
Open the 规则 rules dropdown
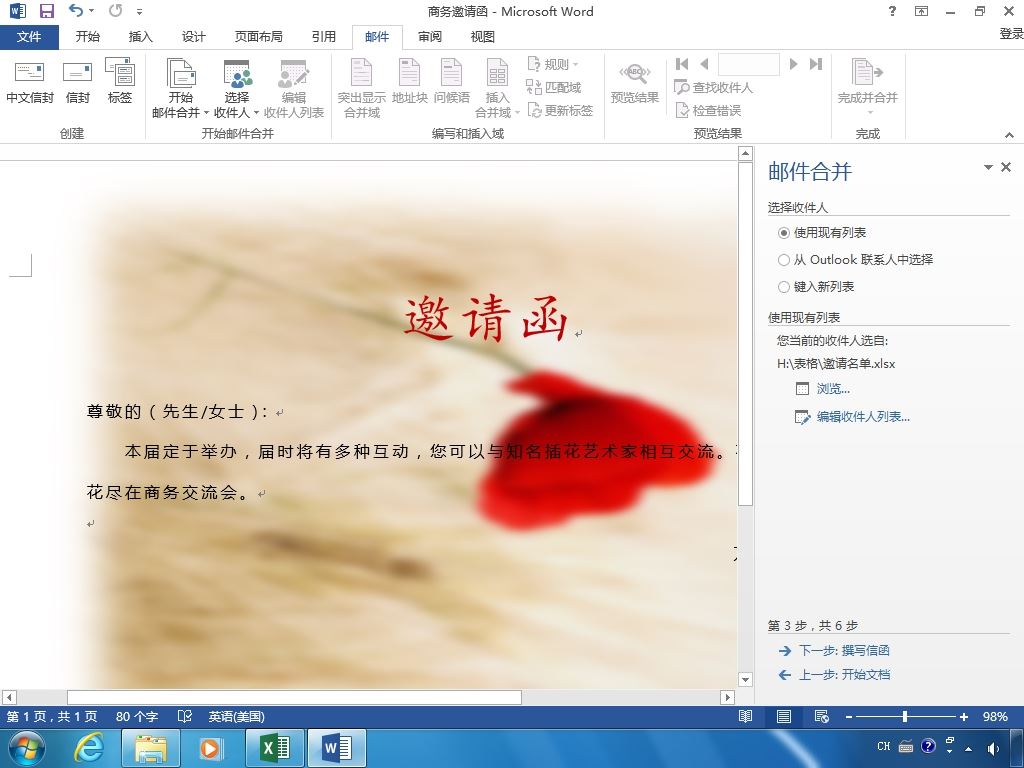point(552,64)
